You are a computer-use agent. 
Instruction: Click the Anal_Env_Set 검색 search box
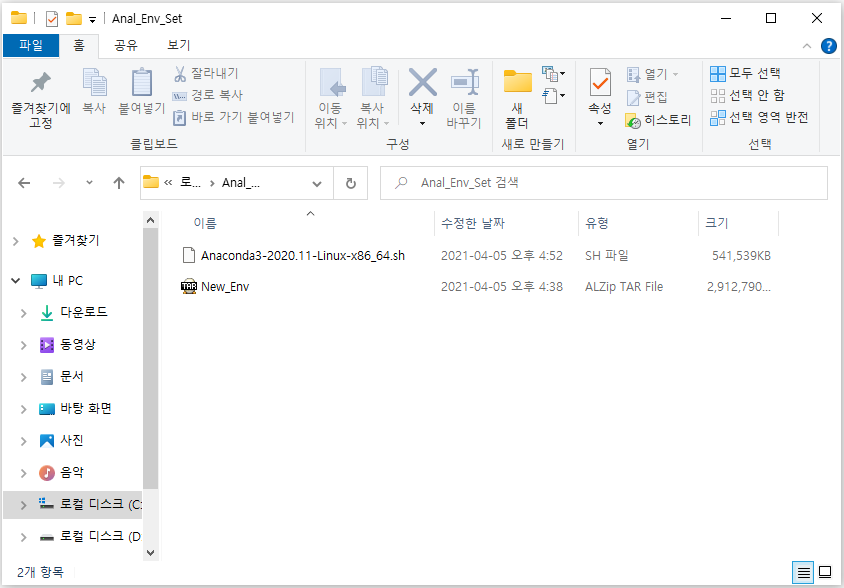click(604, 183)
